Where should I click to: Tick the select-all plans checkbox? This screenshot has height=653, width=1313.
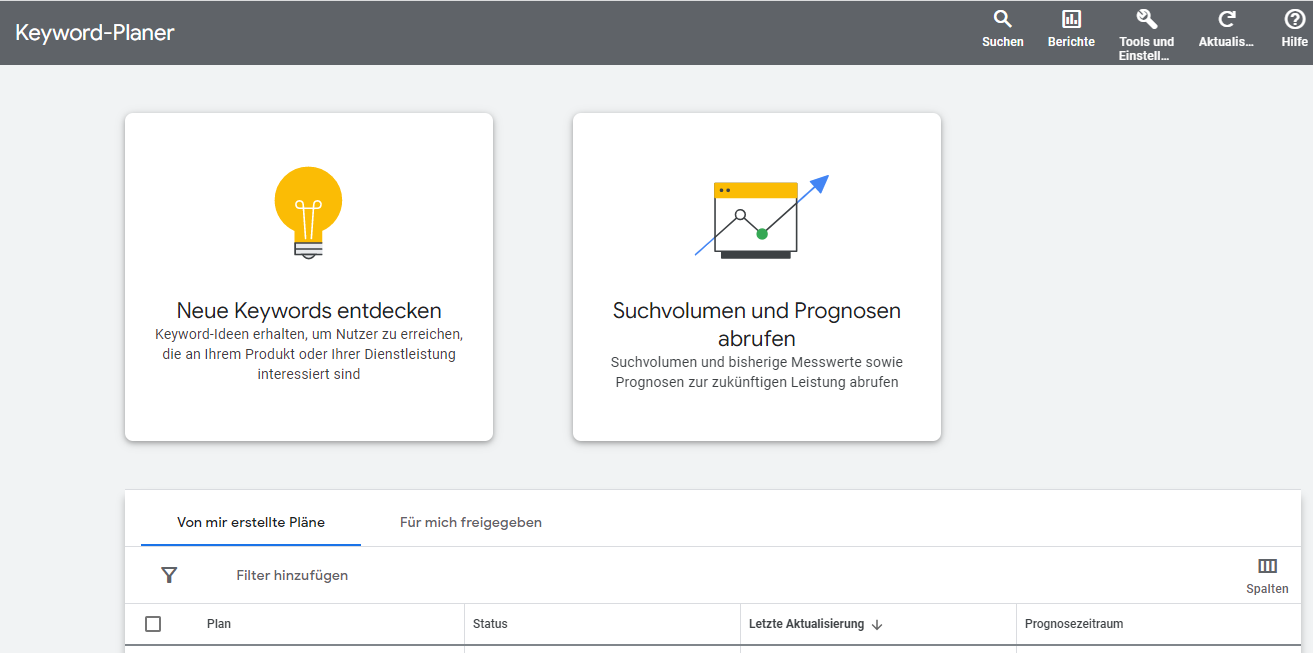tap(153, 624)
